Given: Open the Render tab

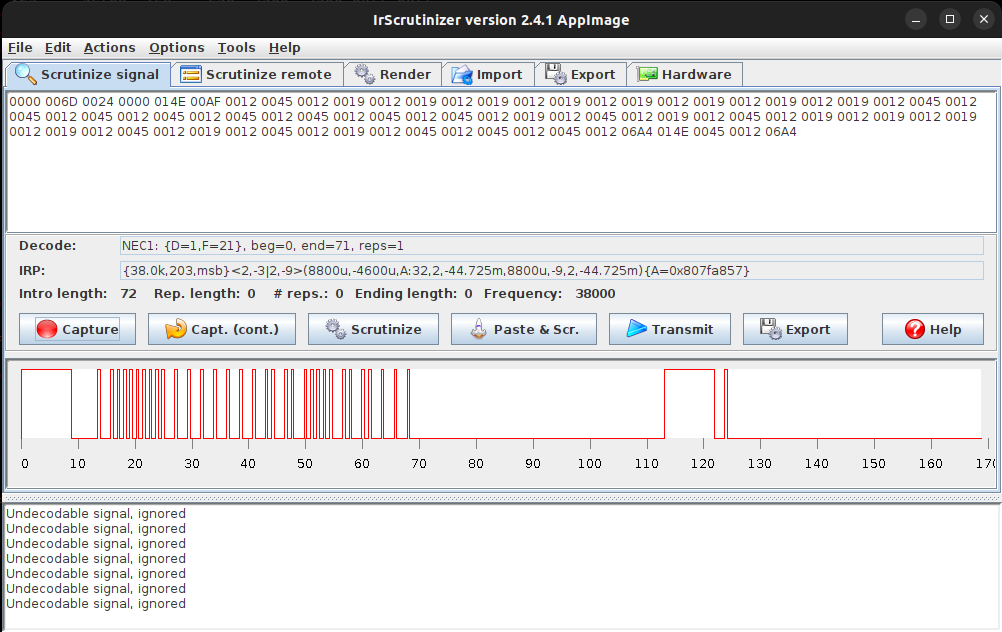Looking at the screenshot, I should coord(392,74).
